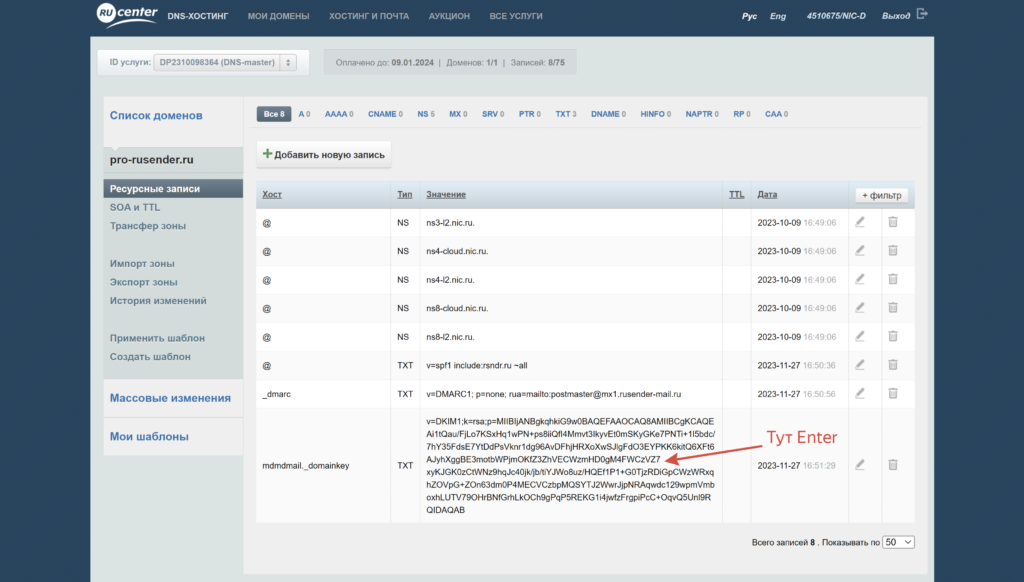Viewport: 1024px width, 582px height.
Task: Delete the _dmarc TXT record
Action: tap(893, 393)
